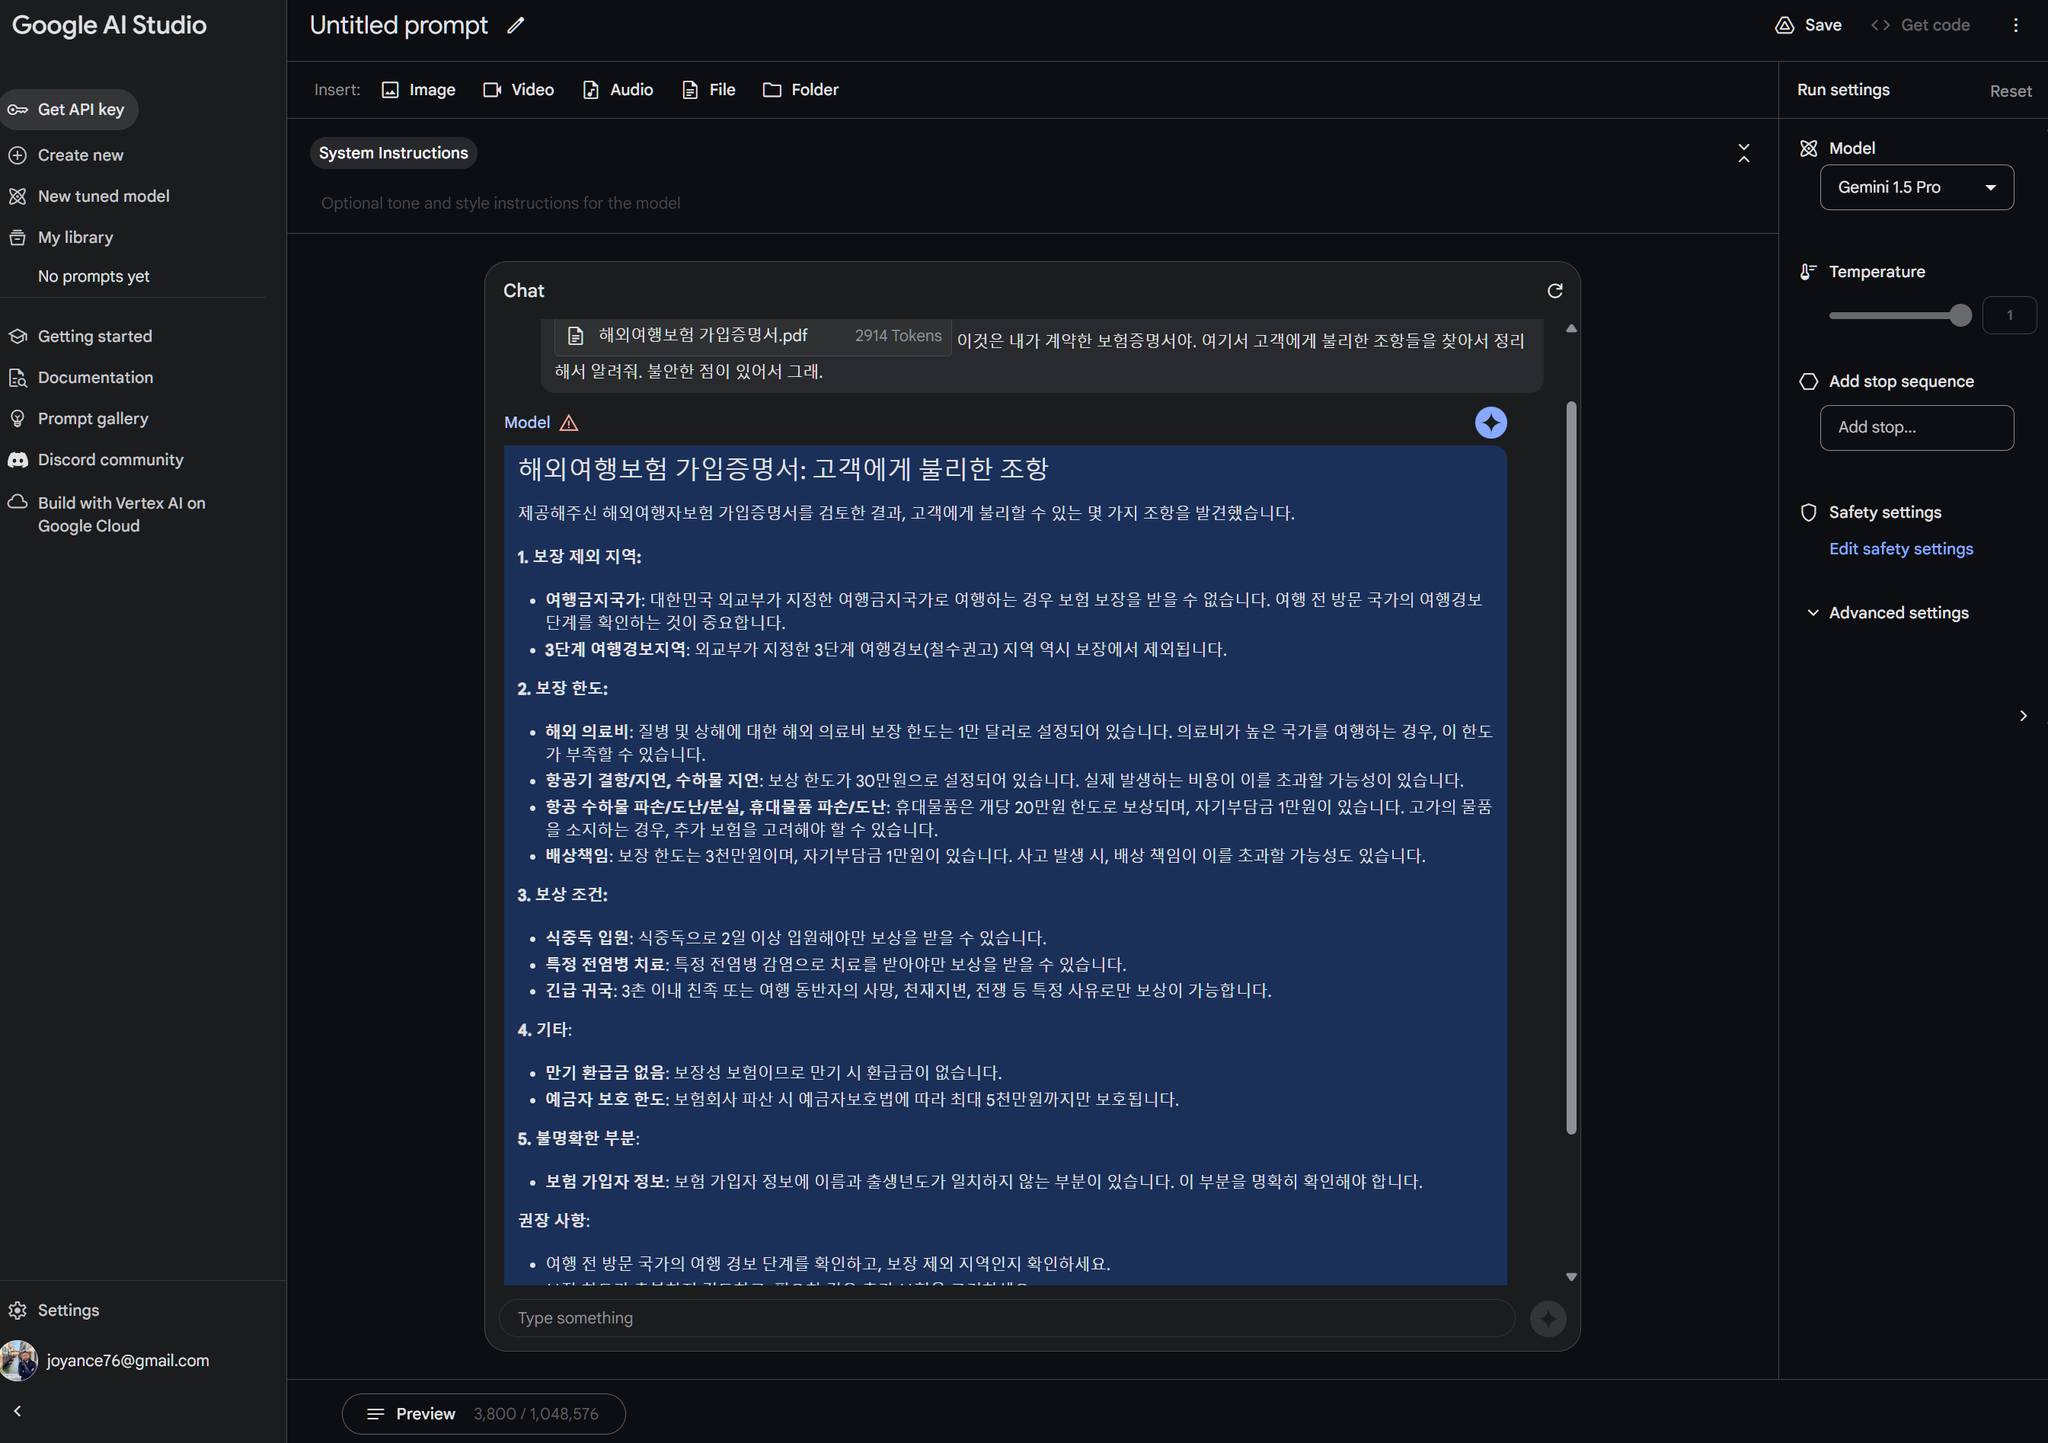This screenshot has height=1443, width=2048.
Task: Click the Edit safety settings link
Action: pyautogui.click(x=1900, y=549)
